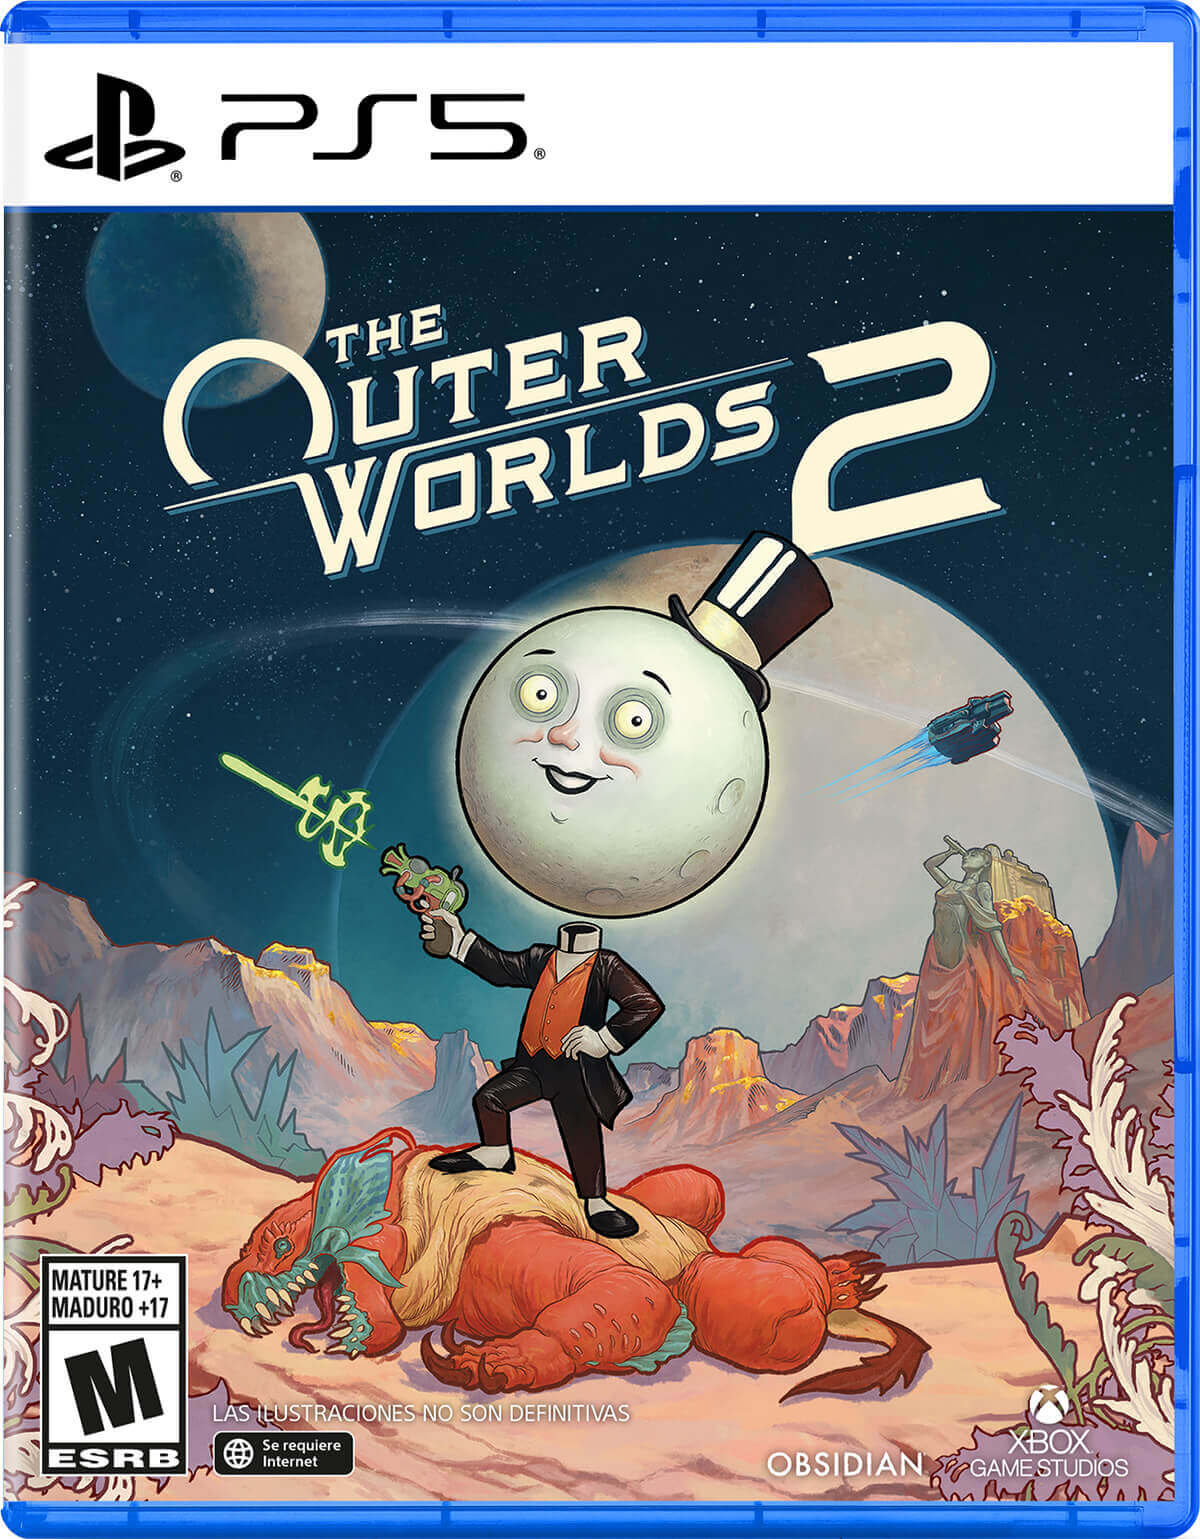1200x1539 pixels.
Task: Click the ESRB Mature 17+ rating badge
Action: pos(113,1366)
